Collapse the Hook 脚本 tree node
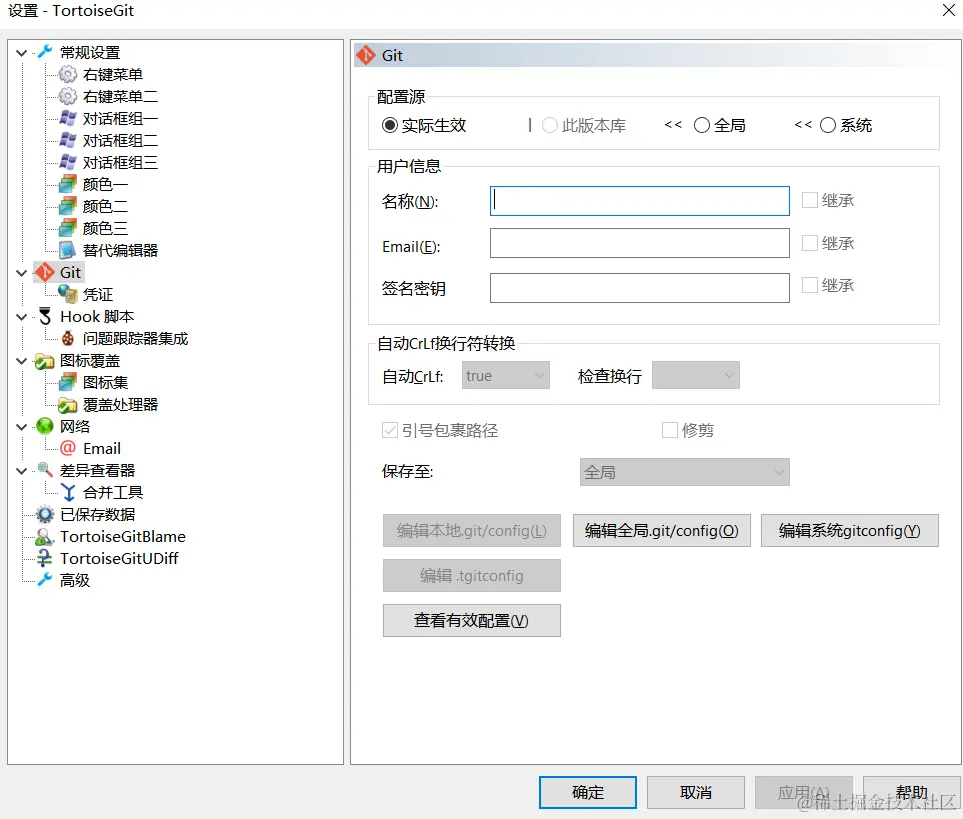The image size is (963, 819). tap(21, 317)
